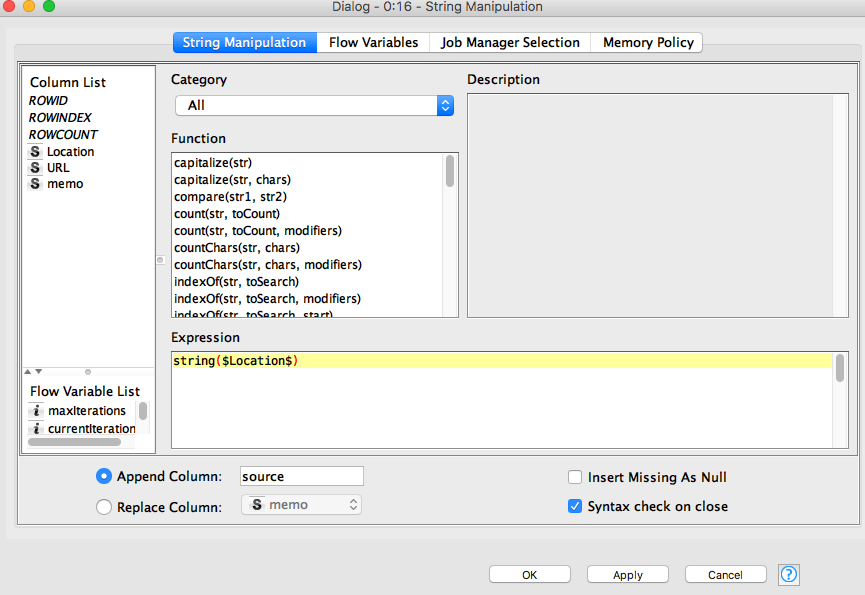This screenshot has width=865, height=595.
Task: Select the compare(str1, str2) function
Action: point(231,197)
